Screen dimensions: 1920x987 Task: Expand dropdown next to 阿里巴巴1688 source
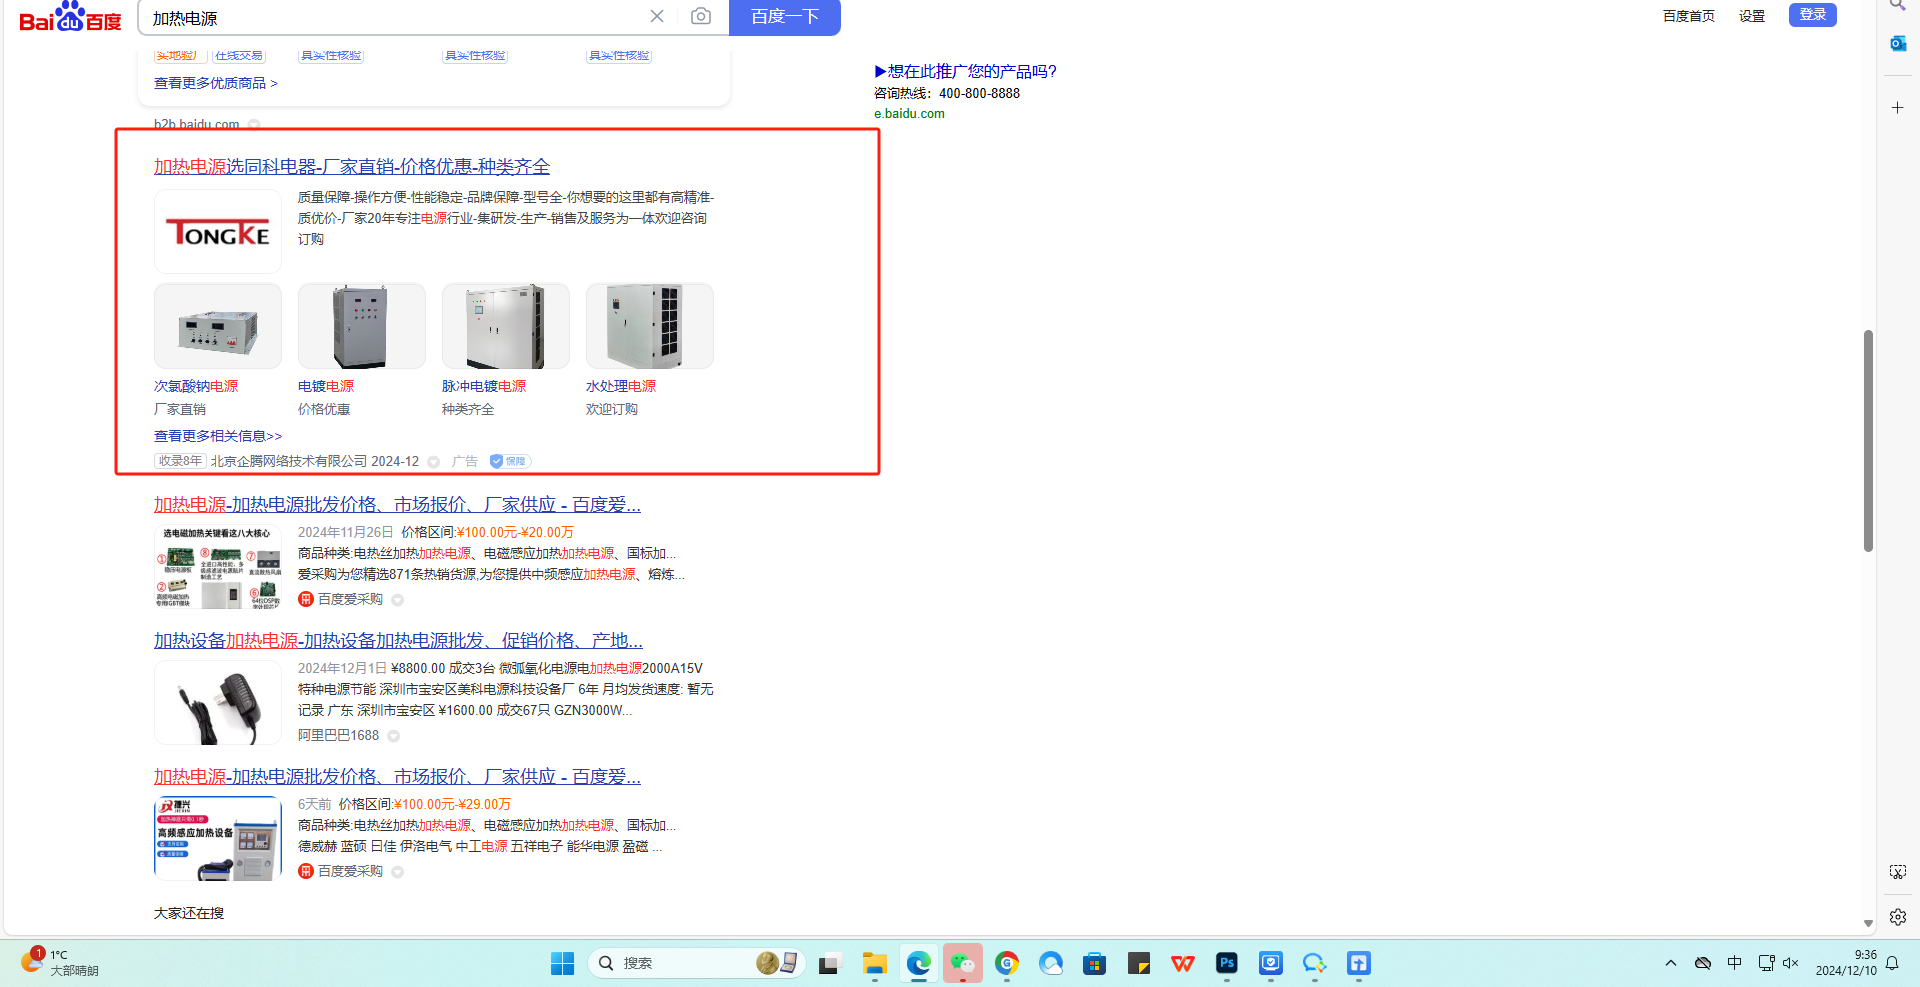pos(394,736)
